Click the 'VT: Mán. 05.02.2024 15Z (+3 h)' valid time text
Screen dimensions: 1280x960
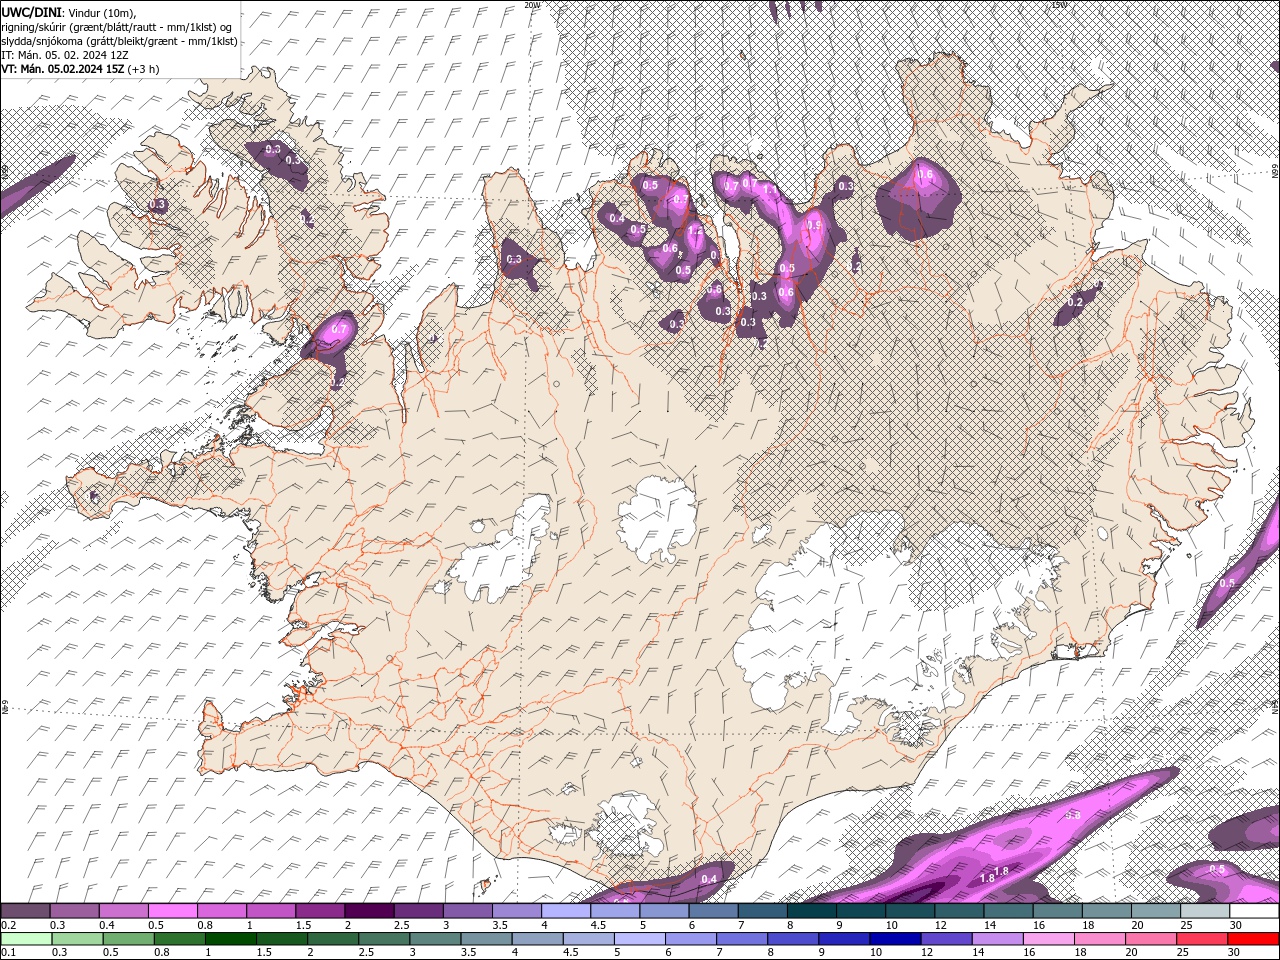pos(80,69)
